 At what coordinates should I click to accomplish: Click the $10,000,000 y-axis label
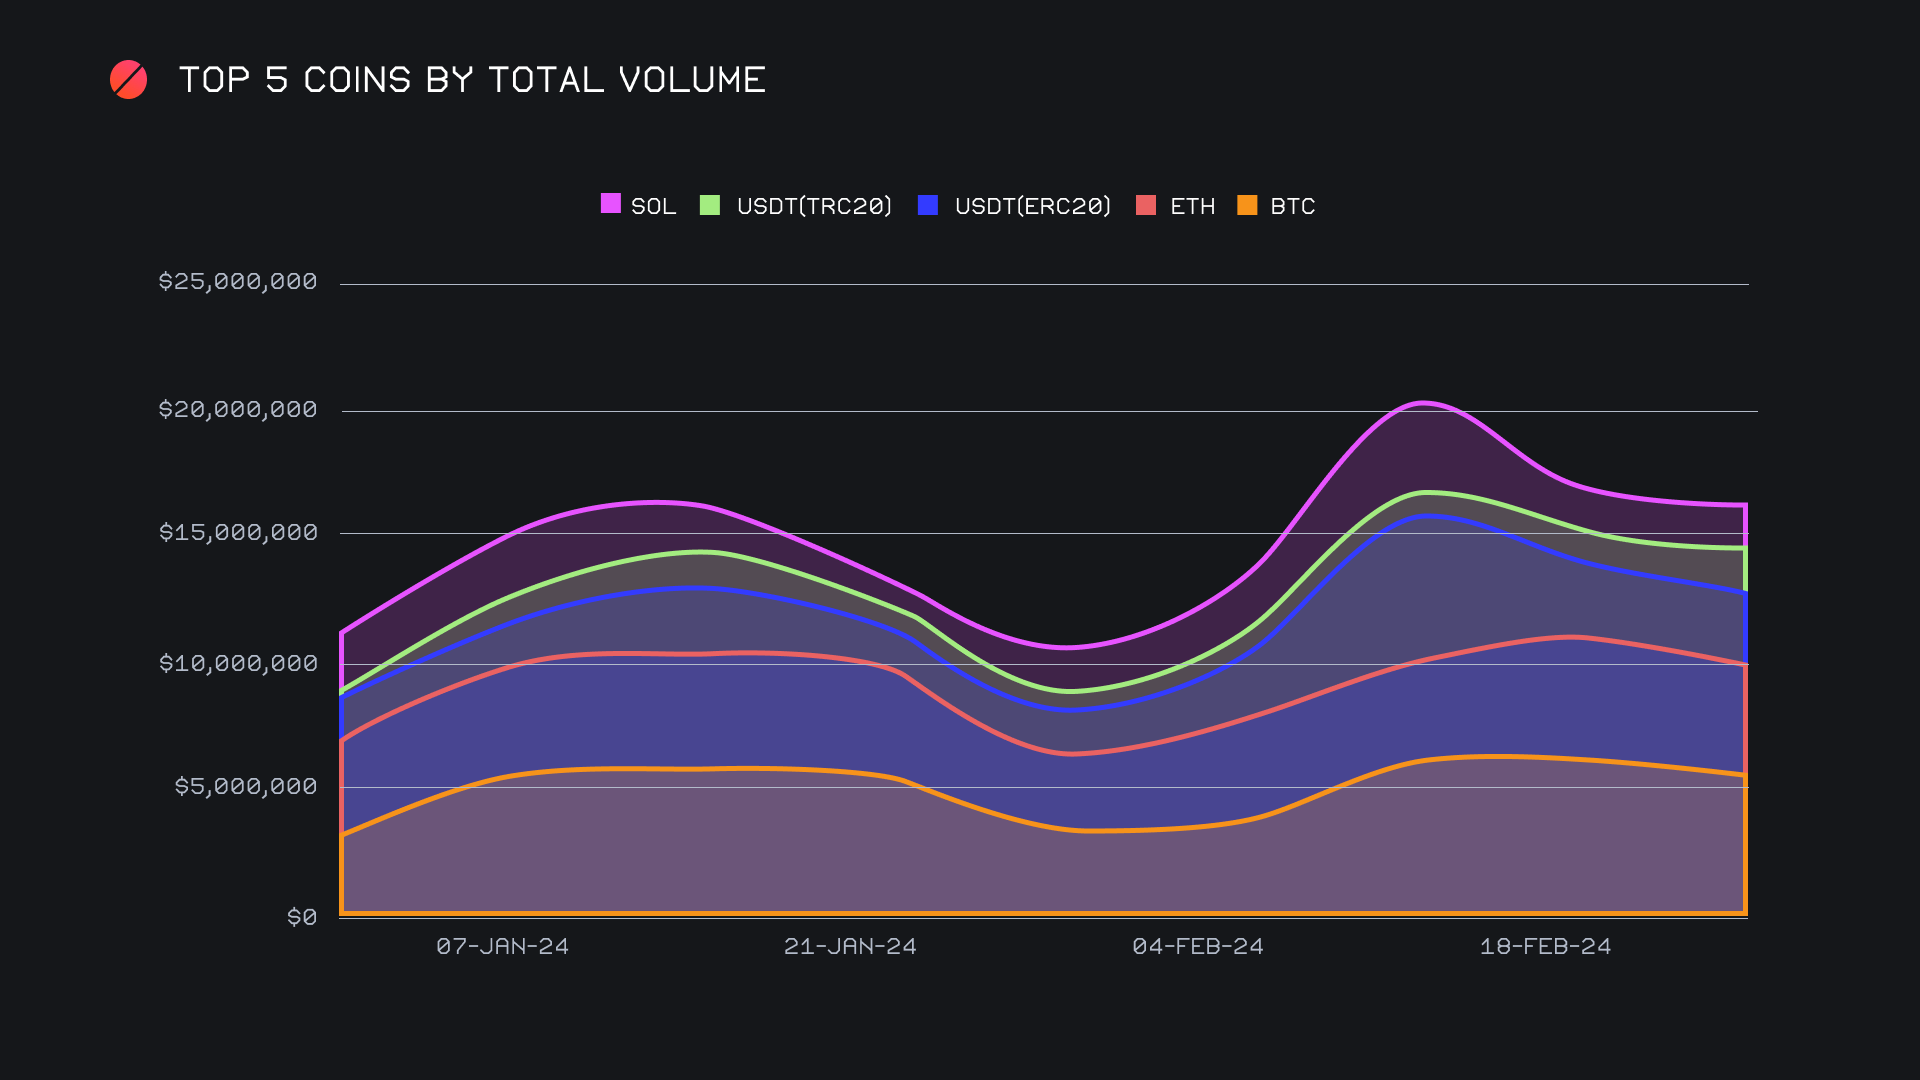pos(238,663)
